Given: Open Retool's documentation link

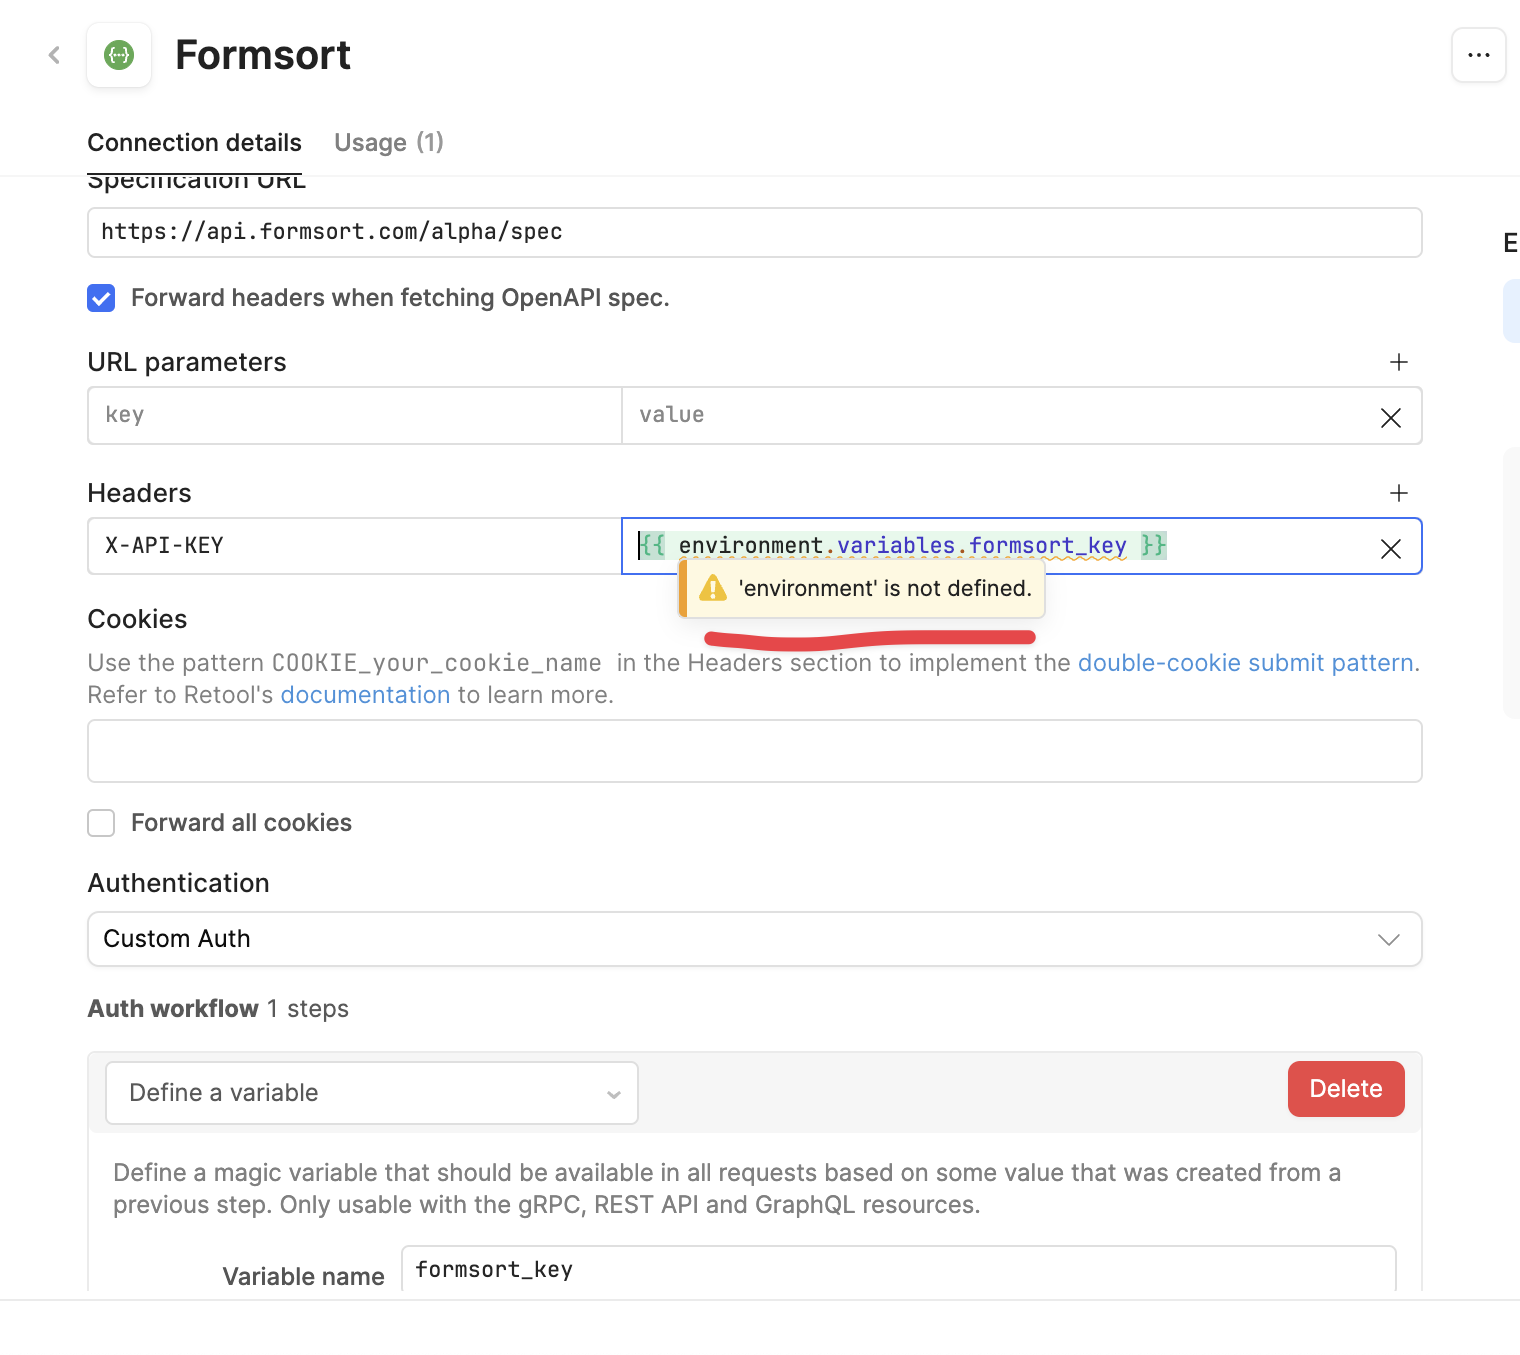Looking at the screenshot, I should tap(365, 695).
